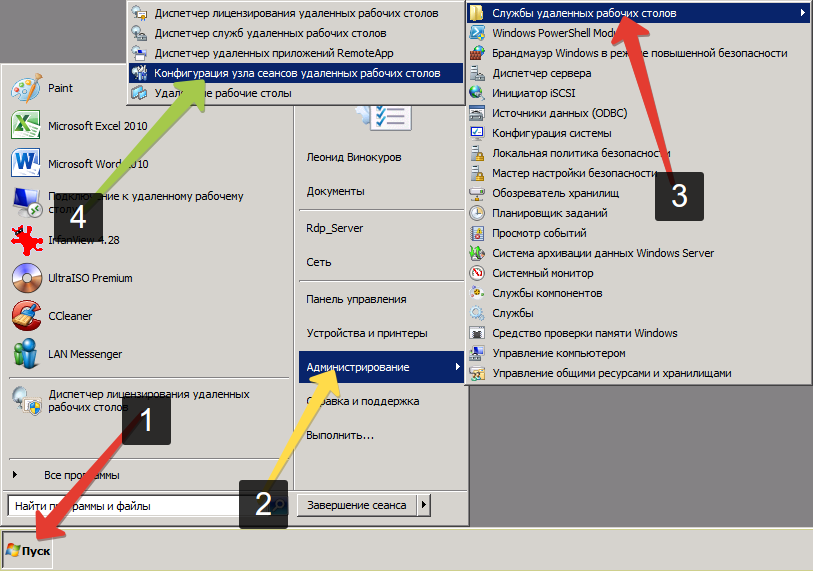The image size is (813, 571).
Task: Open UltraISO Premium disc icon
Action: 27,278
